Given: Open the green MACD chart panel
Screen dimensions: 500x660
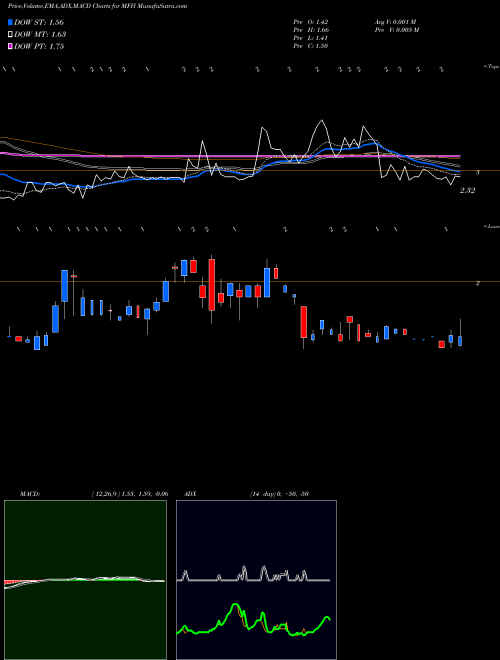Looking at the screenshot, I should click(x=85, y=580).
